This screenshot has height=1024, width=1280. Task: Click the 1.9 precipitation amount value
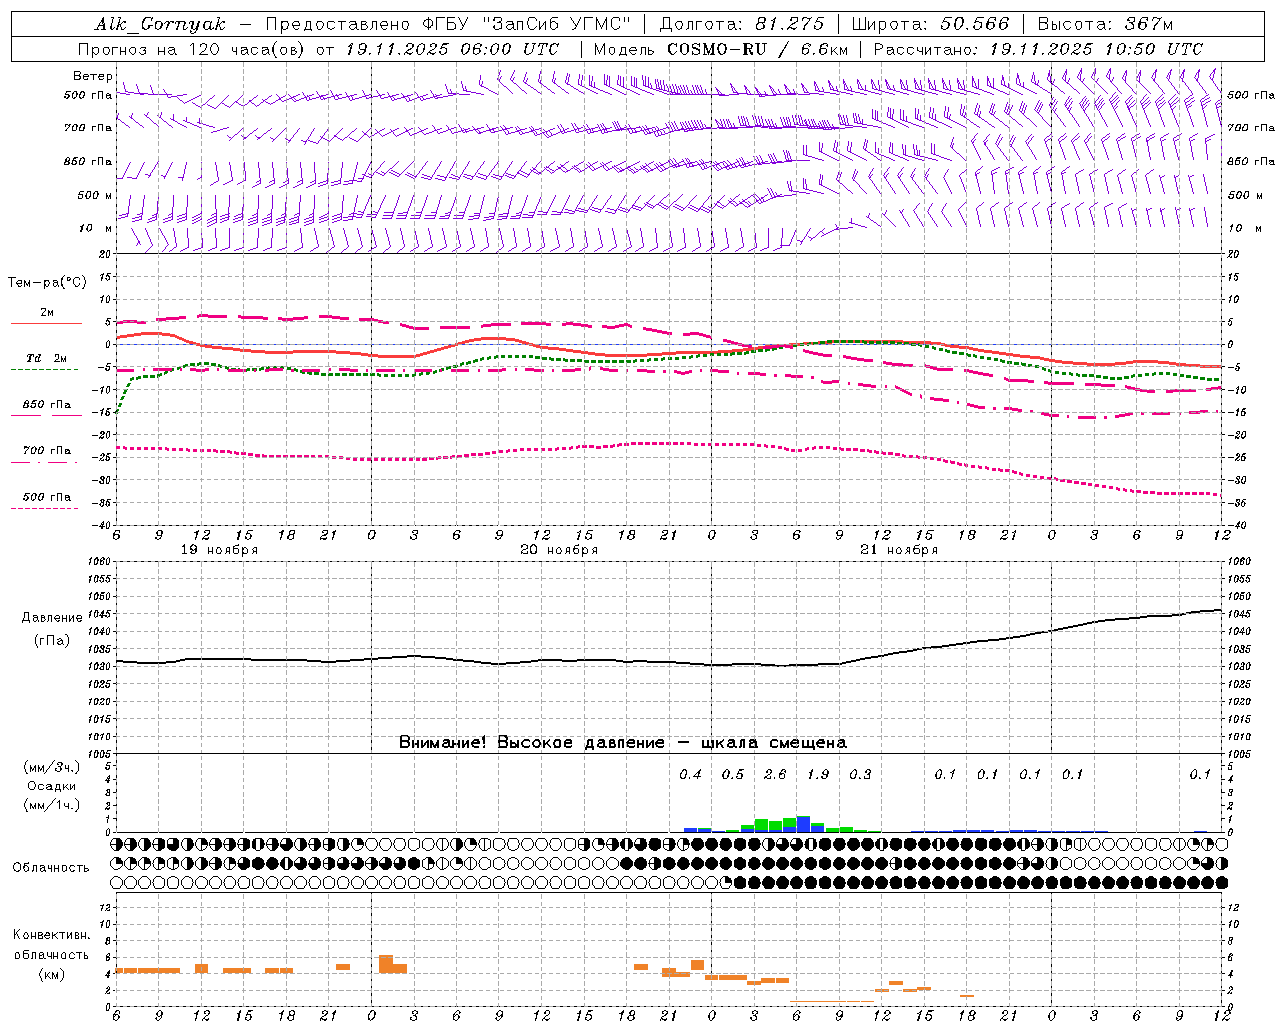(818, 775)
